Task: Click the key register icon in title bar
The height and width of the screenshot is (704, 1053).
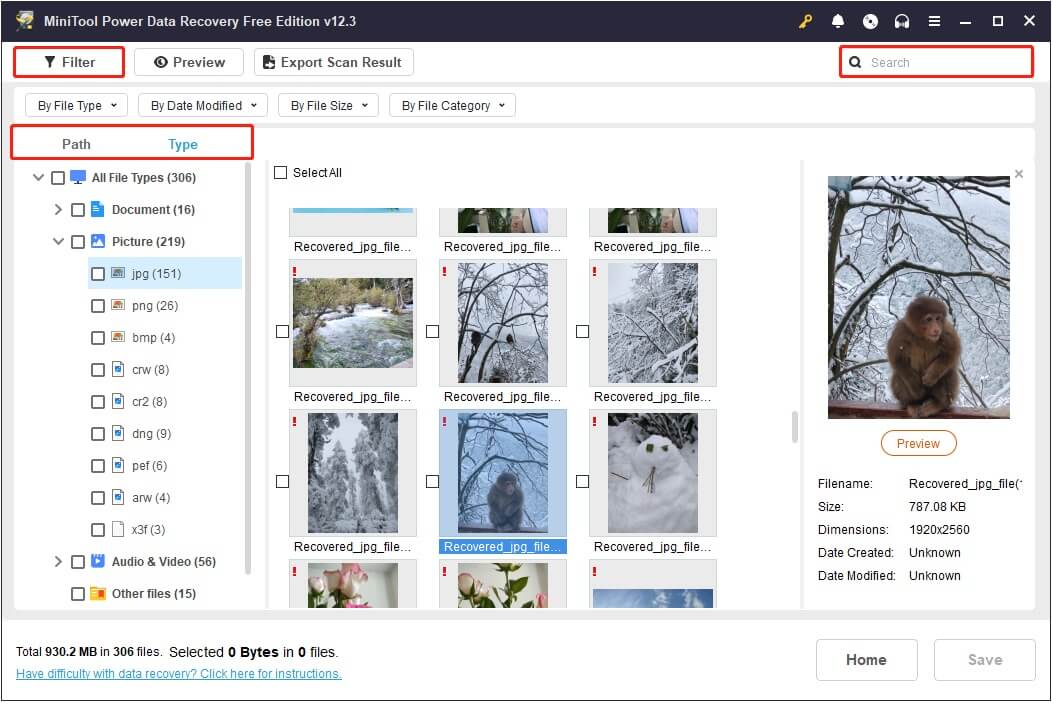Action: (x=805, y=21)
